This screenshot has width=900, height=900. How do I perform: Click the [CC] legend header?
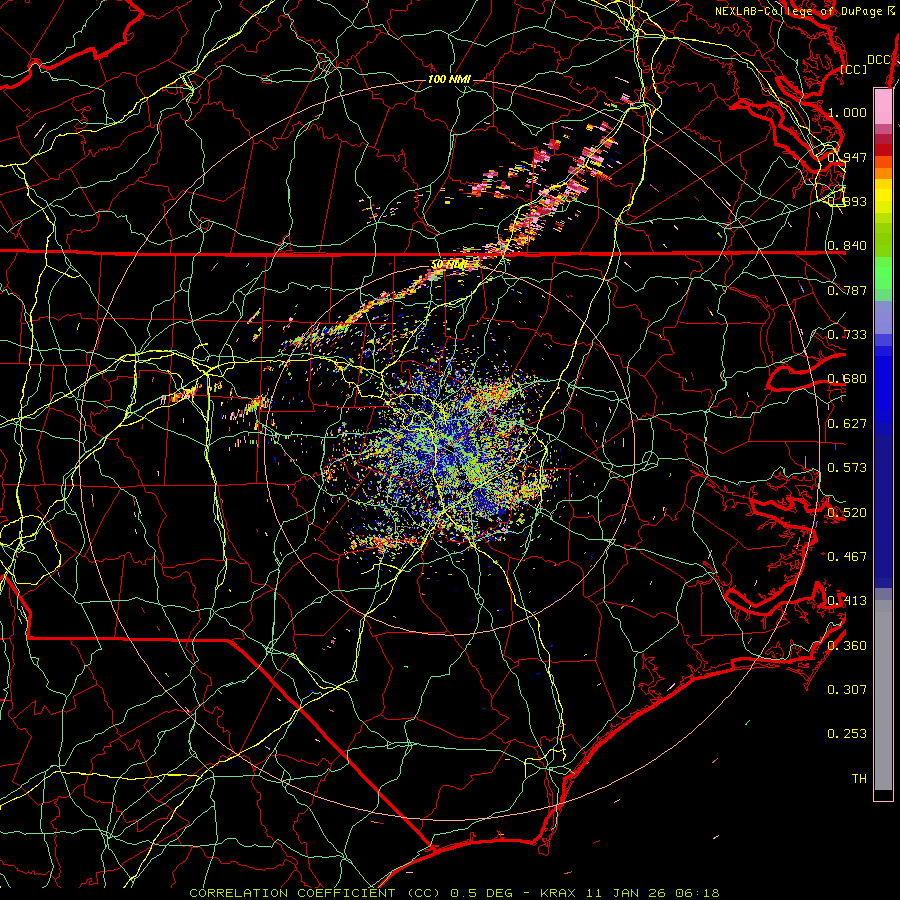[x=854, y=69]
